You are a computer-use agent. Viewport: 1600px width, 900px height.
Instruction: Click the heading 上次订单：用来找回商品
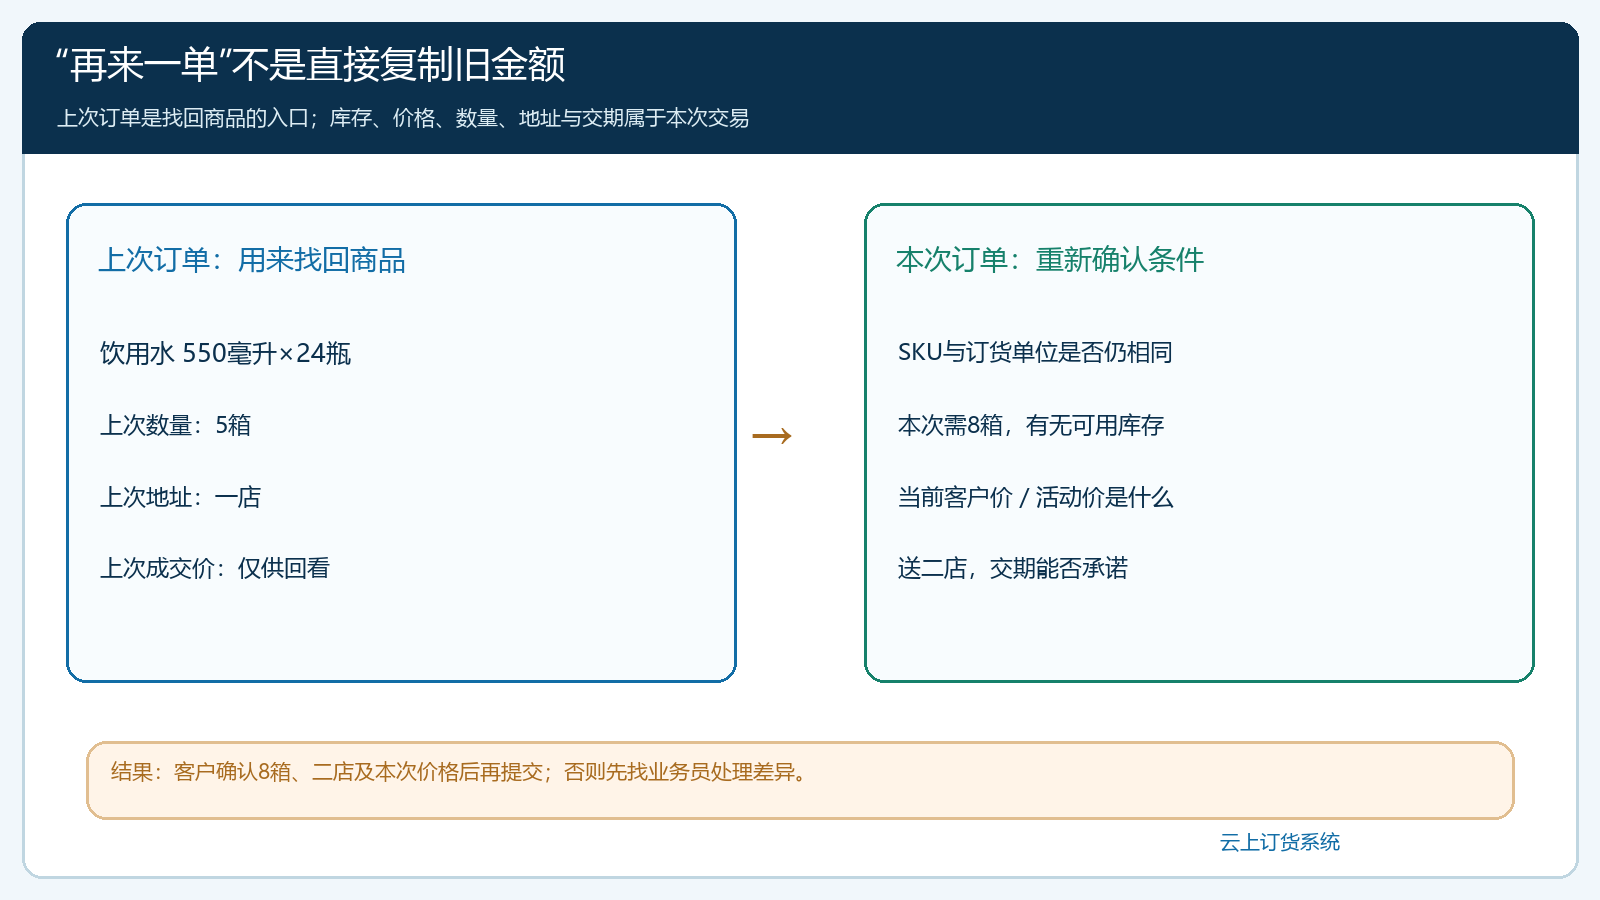[x=252, y=260]
